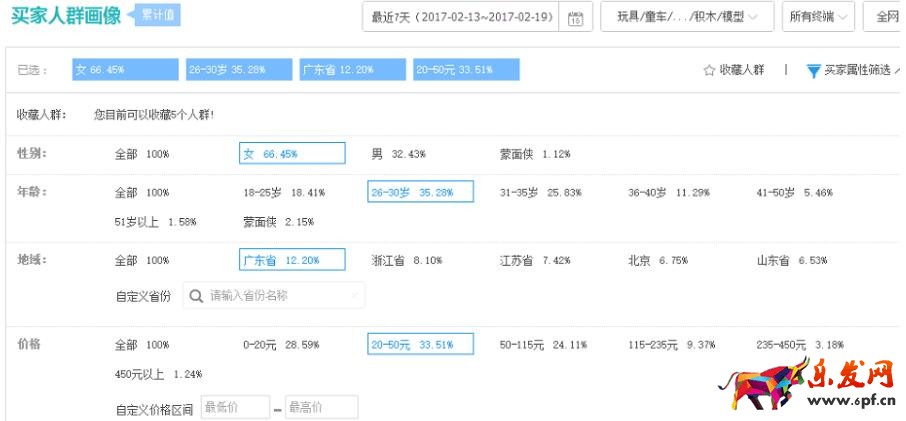
Task: Click the search magnifier in province field
Action: pos(197,296)
